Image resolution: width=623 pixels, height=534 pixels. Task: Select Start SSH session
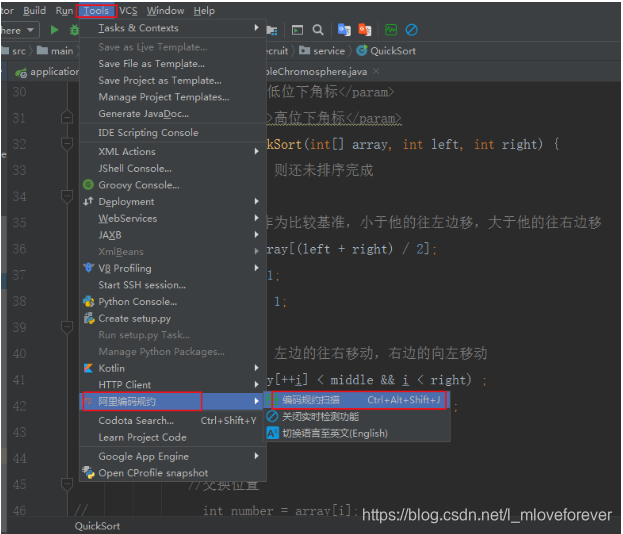pos(173,284)
